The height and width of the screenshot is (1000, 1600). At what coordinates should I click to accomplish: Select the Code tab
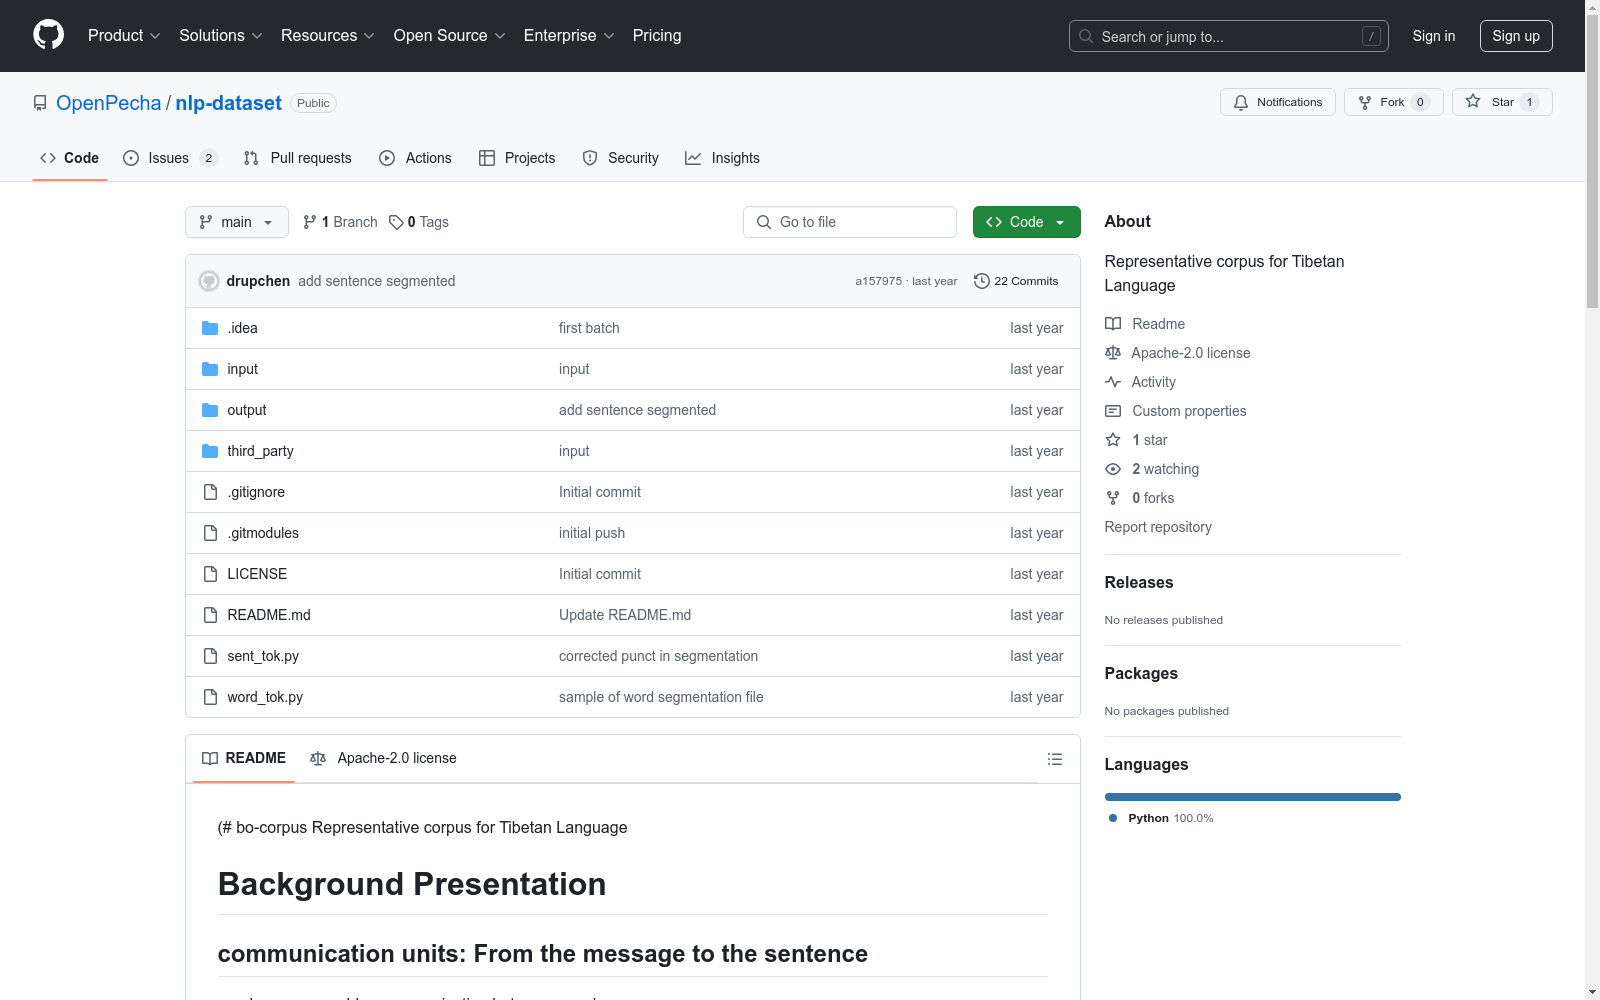(x=69, y=158)
